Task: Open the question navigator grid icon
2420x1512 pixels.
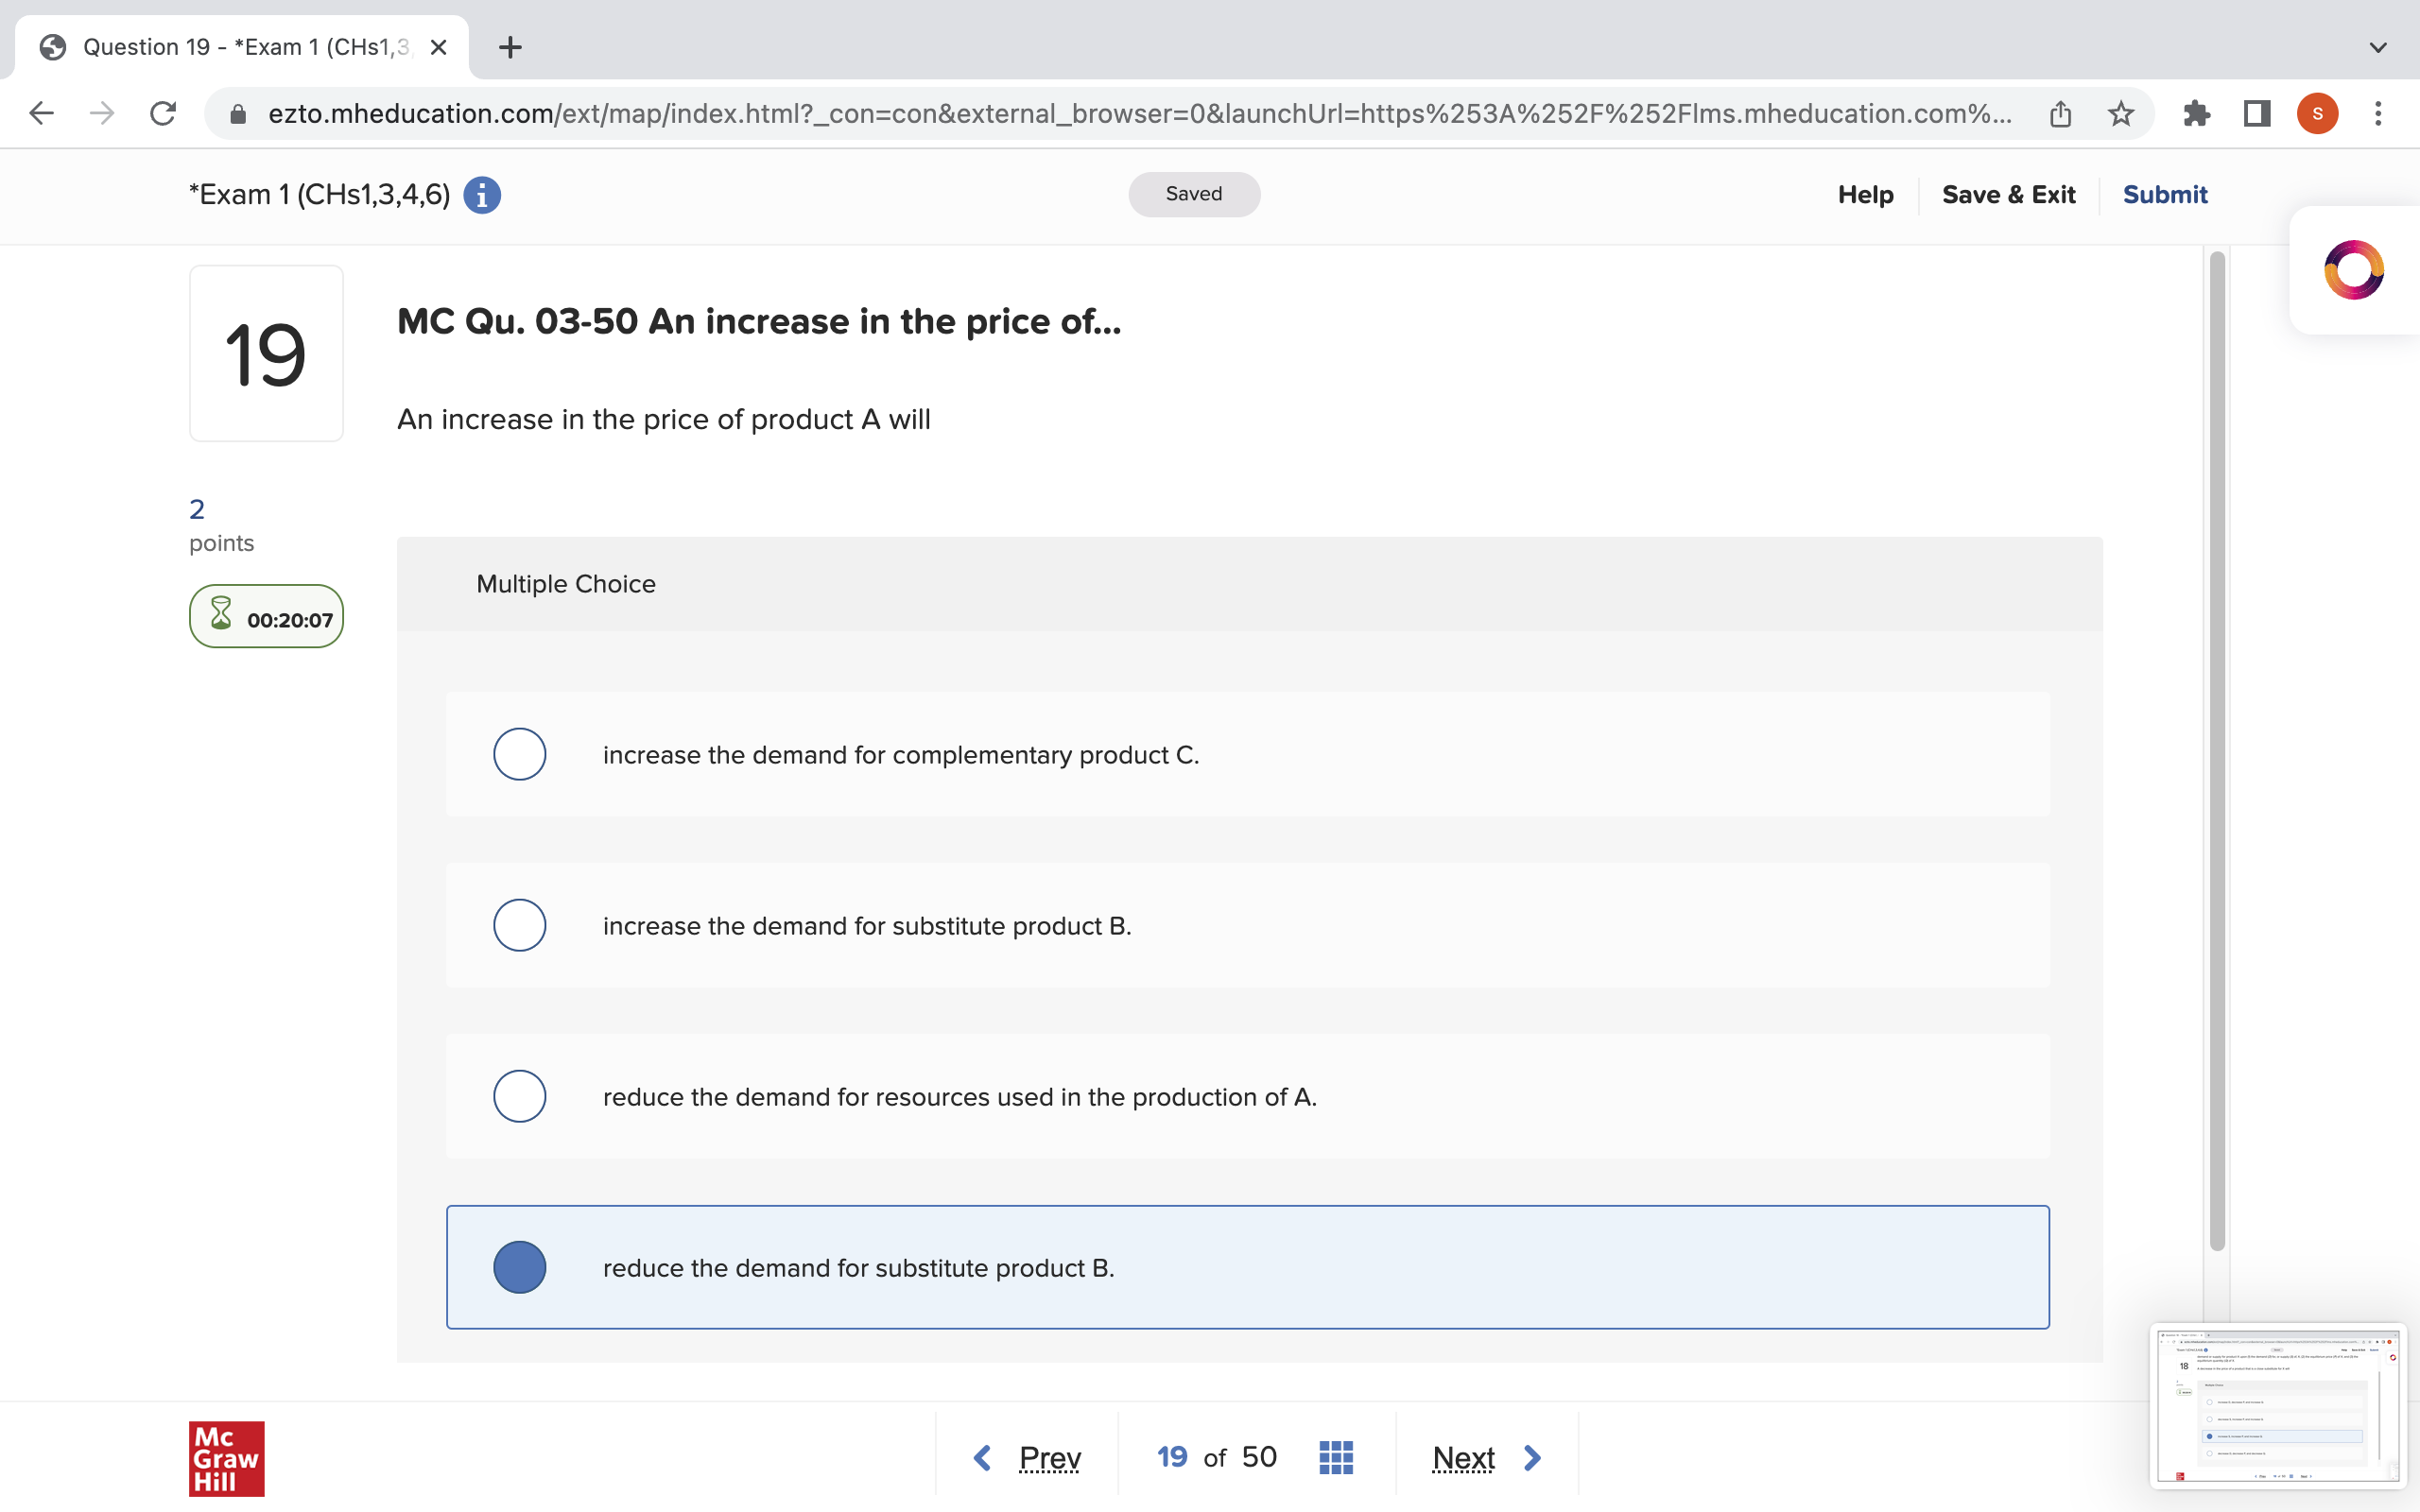Action: coord(1335,1456)
